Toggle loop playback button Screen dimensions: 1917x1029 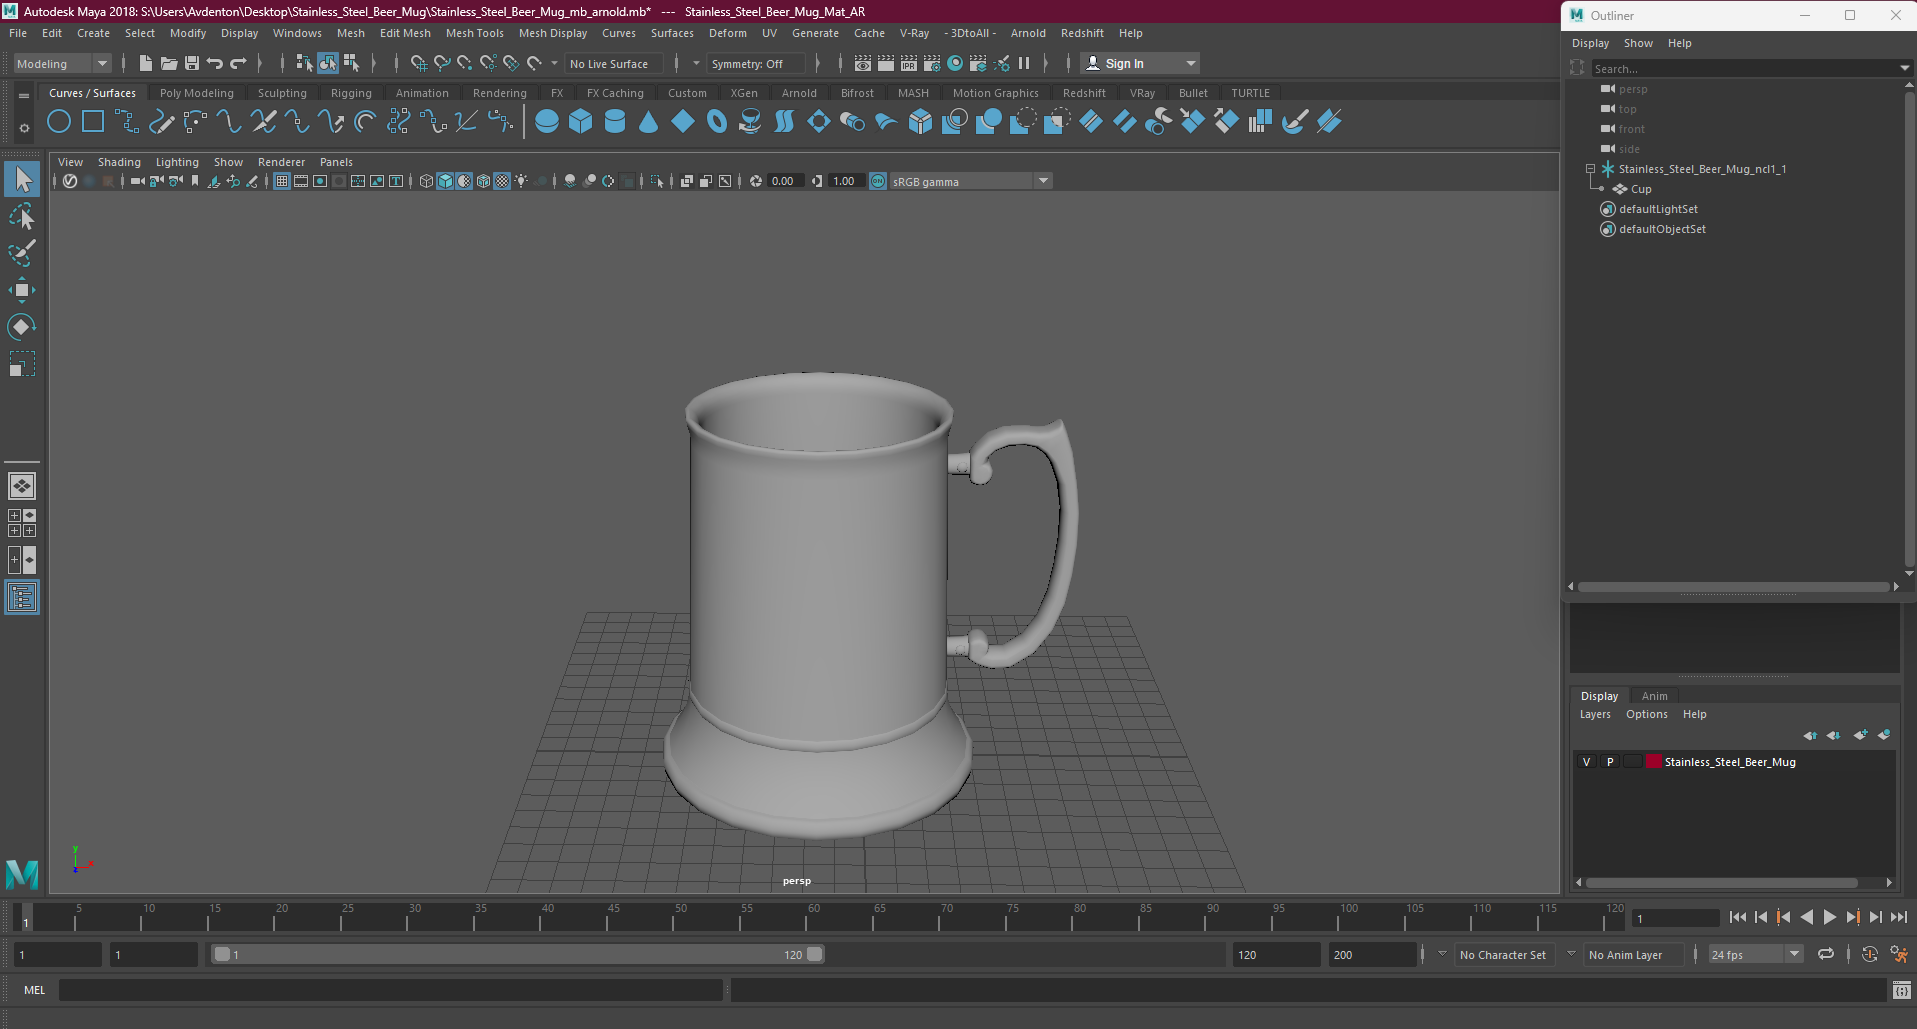tap(1826, 955)
